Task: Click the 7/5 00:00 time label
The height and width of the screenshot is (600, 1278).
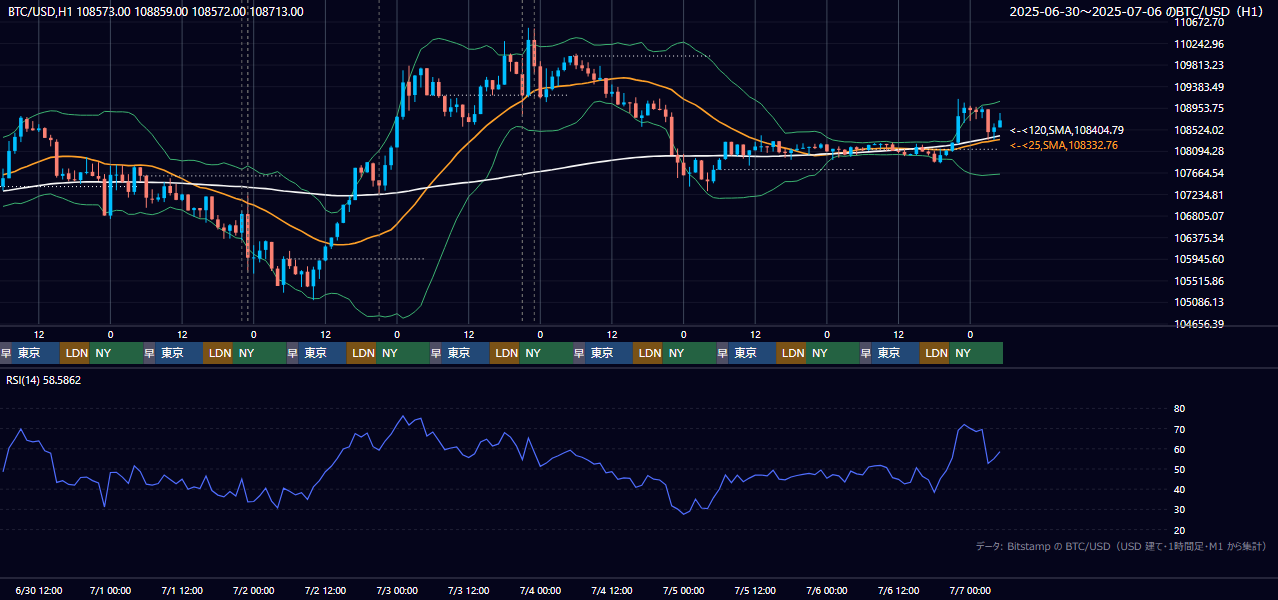Action: [684, 591]
